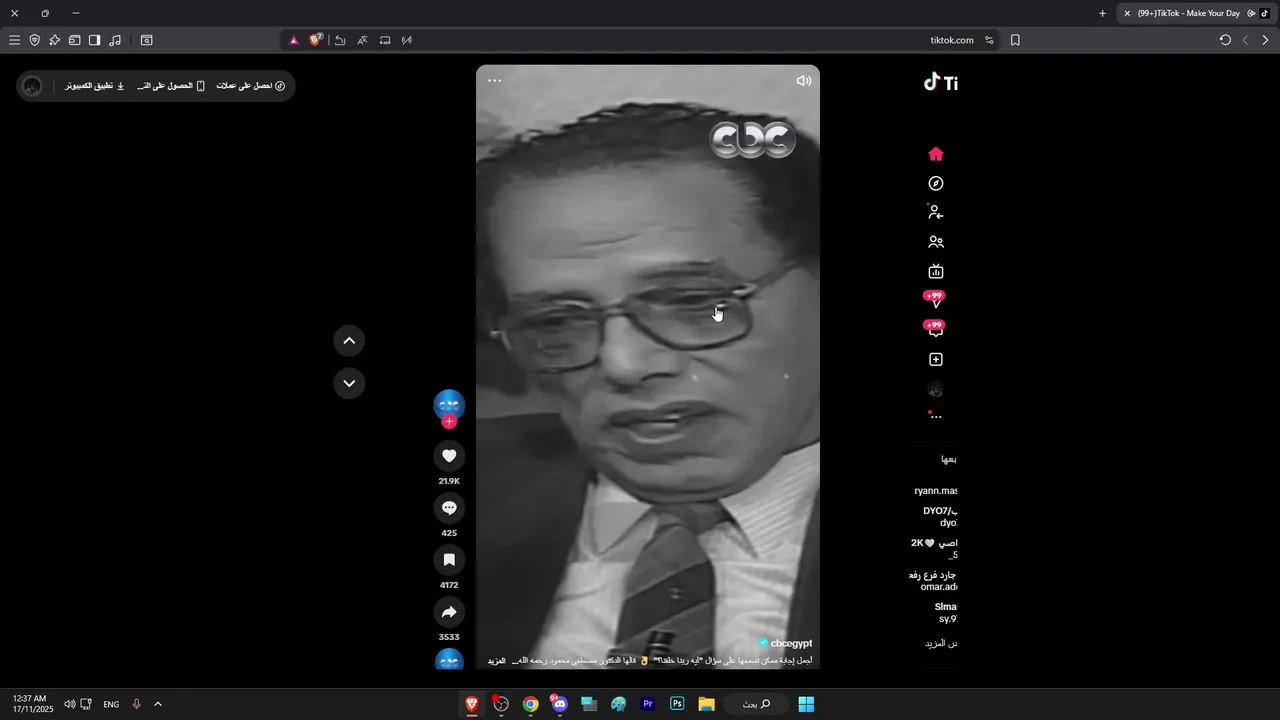The height and width of the screenshot is (720, 1280).
Task: Open Messages inbox with +99 badge
Action: 936,329
